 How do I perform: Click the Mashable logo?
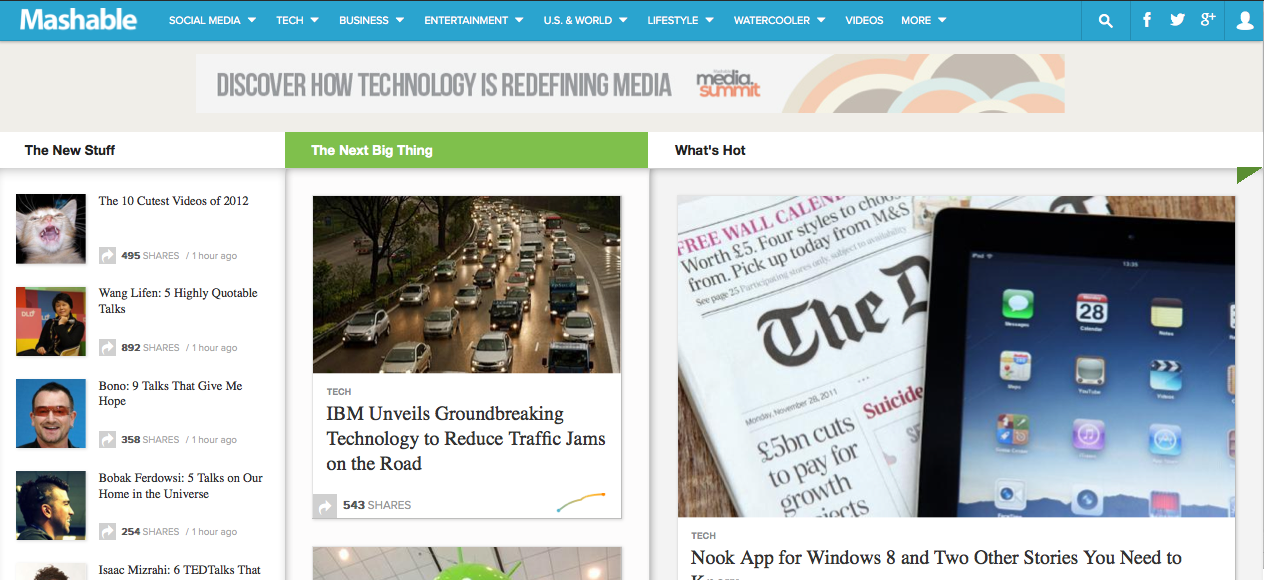[78, 20]
